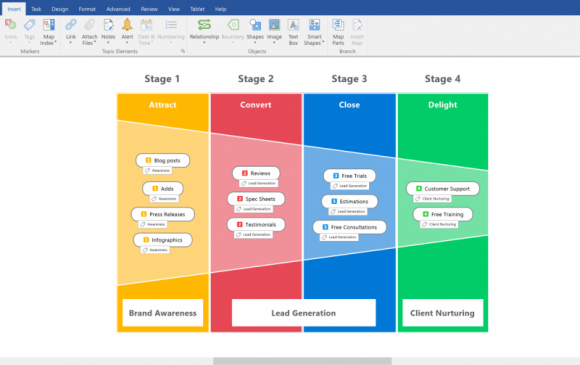
Task: Click the Convert column title
Action: [x=256, y=105]
